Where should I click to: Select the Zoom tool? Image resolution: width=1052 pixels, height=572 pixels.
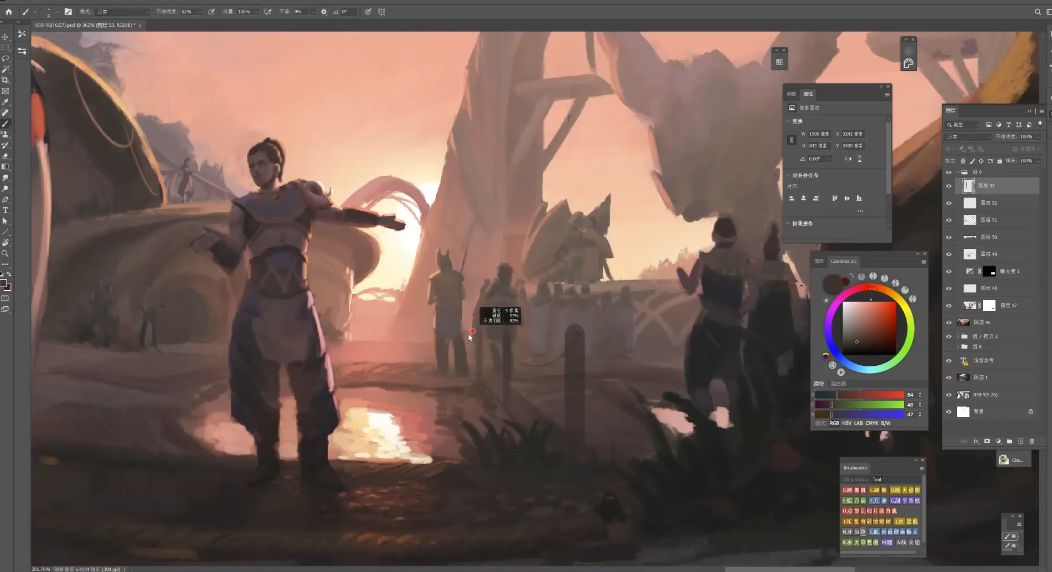(x=5, y=253)
